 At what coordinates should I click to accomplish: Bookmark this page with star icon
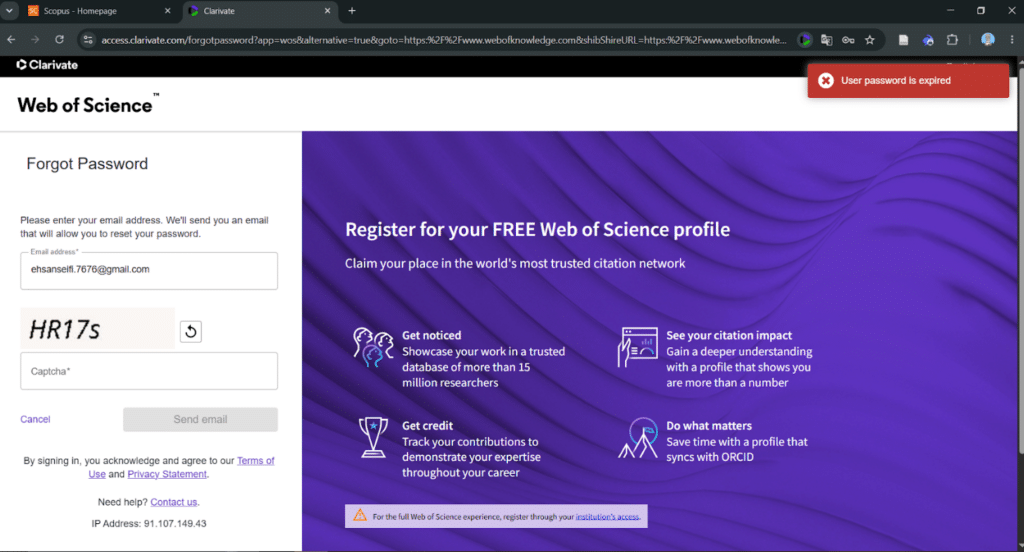point(870,40)
